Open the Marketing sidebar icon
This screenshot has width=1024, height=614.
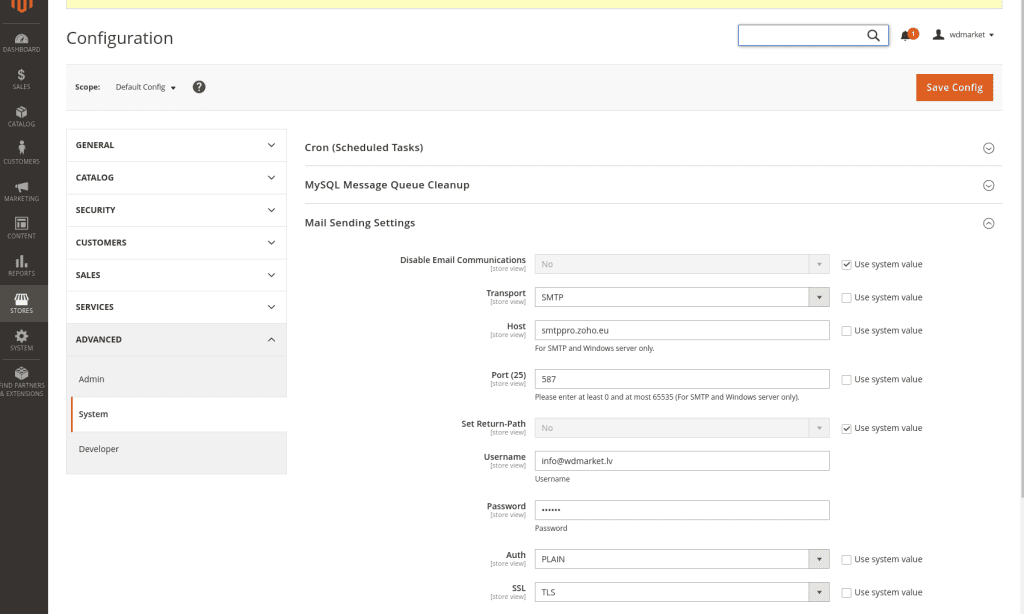(x=21, y=190)
